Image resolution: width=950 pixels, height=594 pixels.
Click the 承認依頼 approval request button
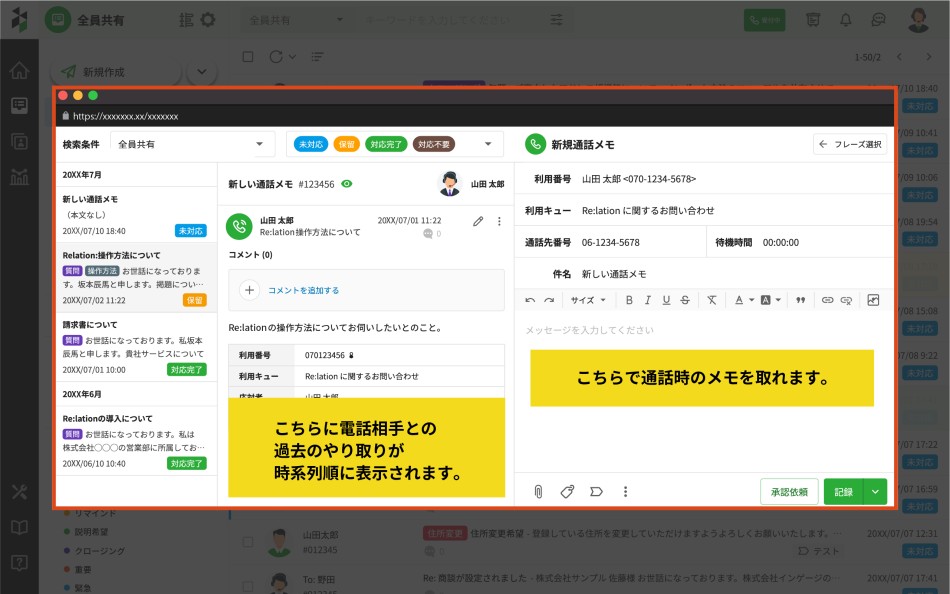789,491
